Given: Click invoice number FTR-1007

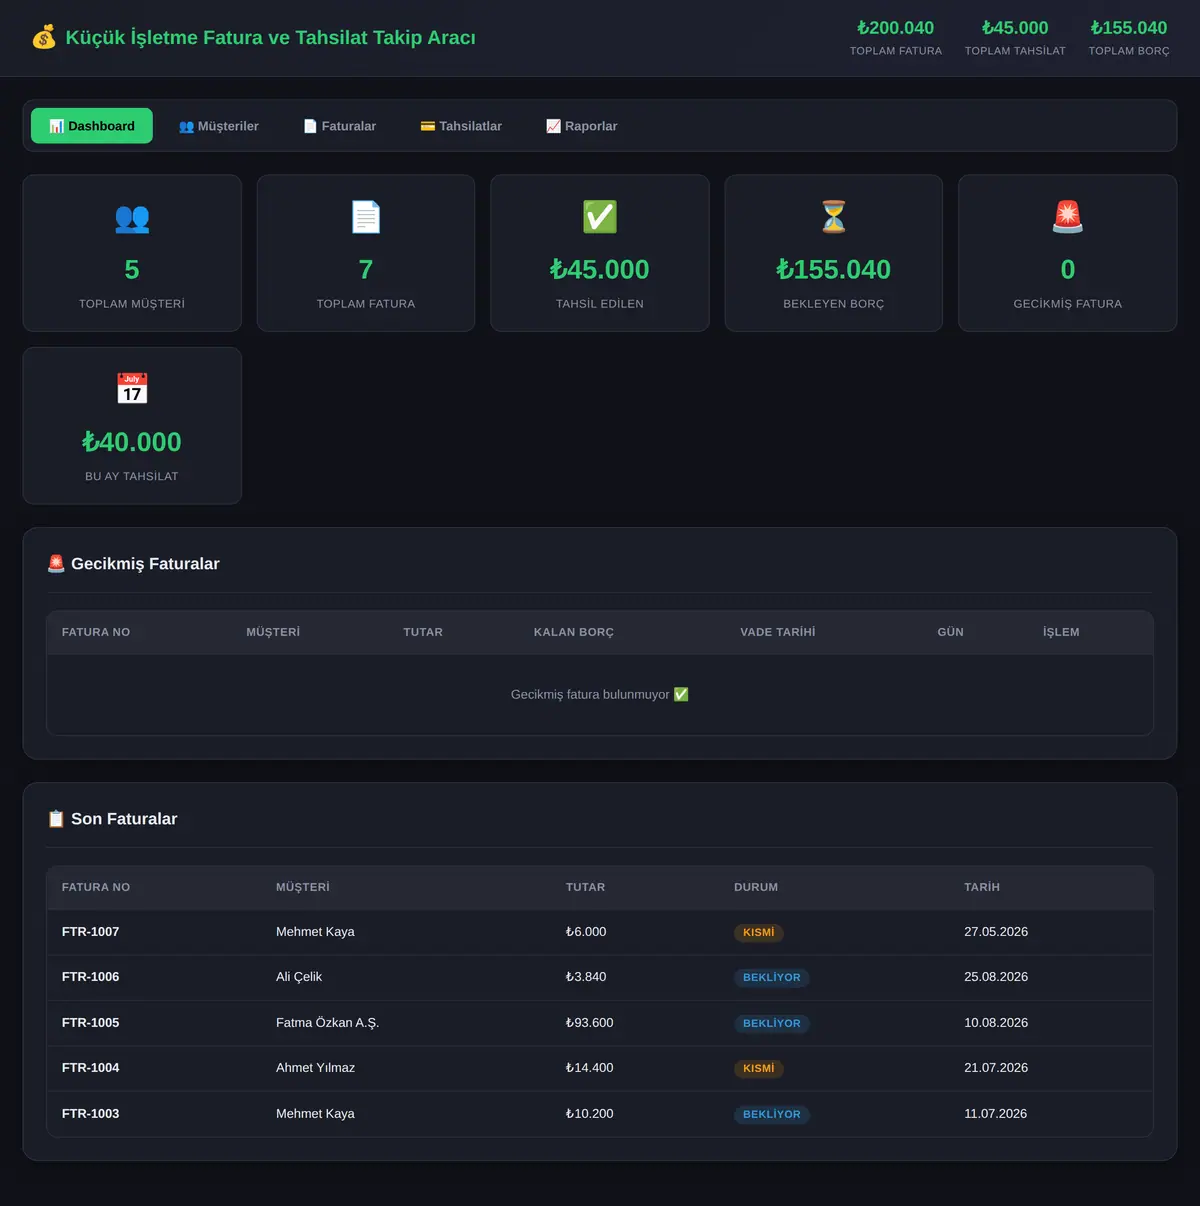Looking at the screenshot, I should (90, 932).
